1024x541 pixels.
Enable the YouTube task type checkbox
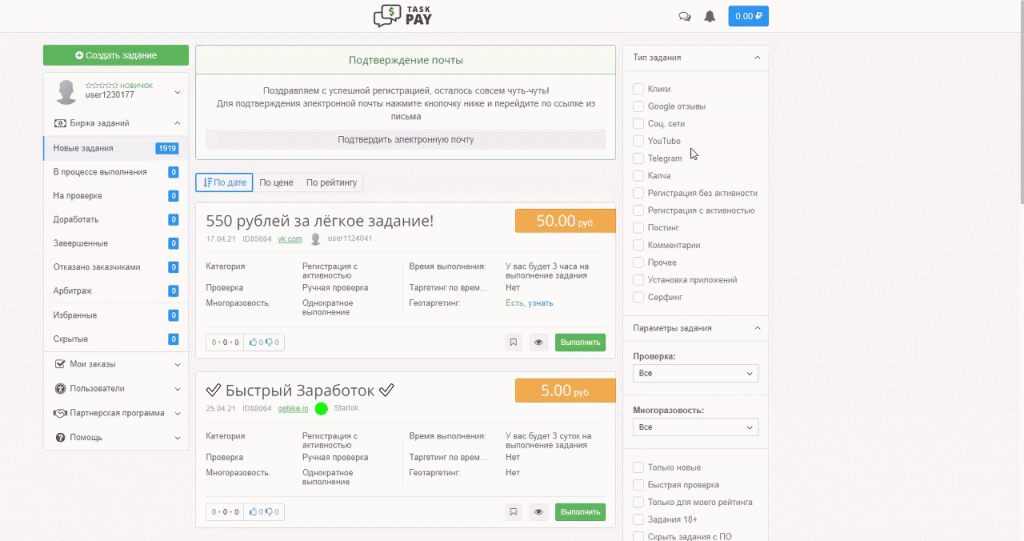(638, 141)
